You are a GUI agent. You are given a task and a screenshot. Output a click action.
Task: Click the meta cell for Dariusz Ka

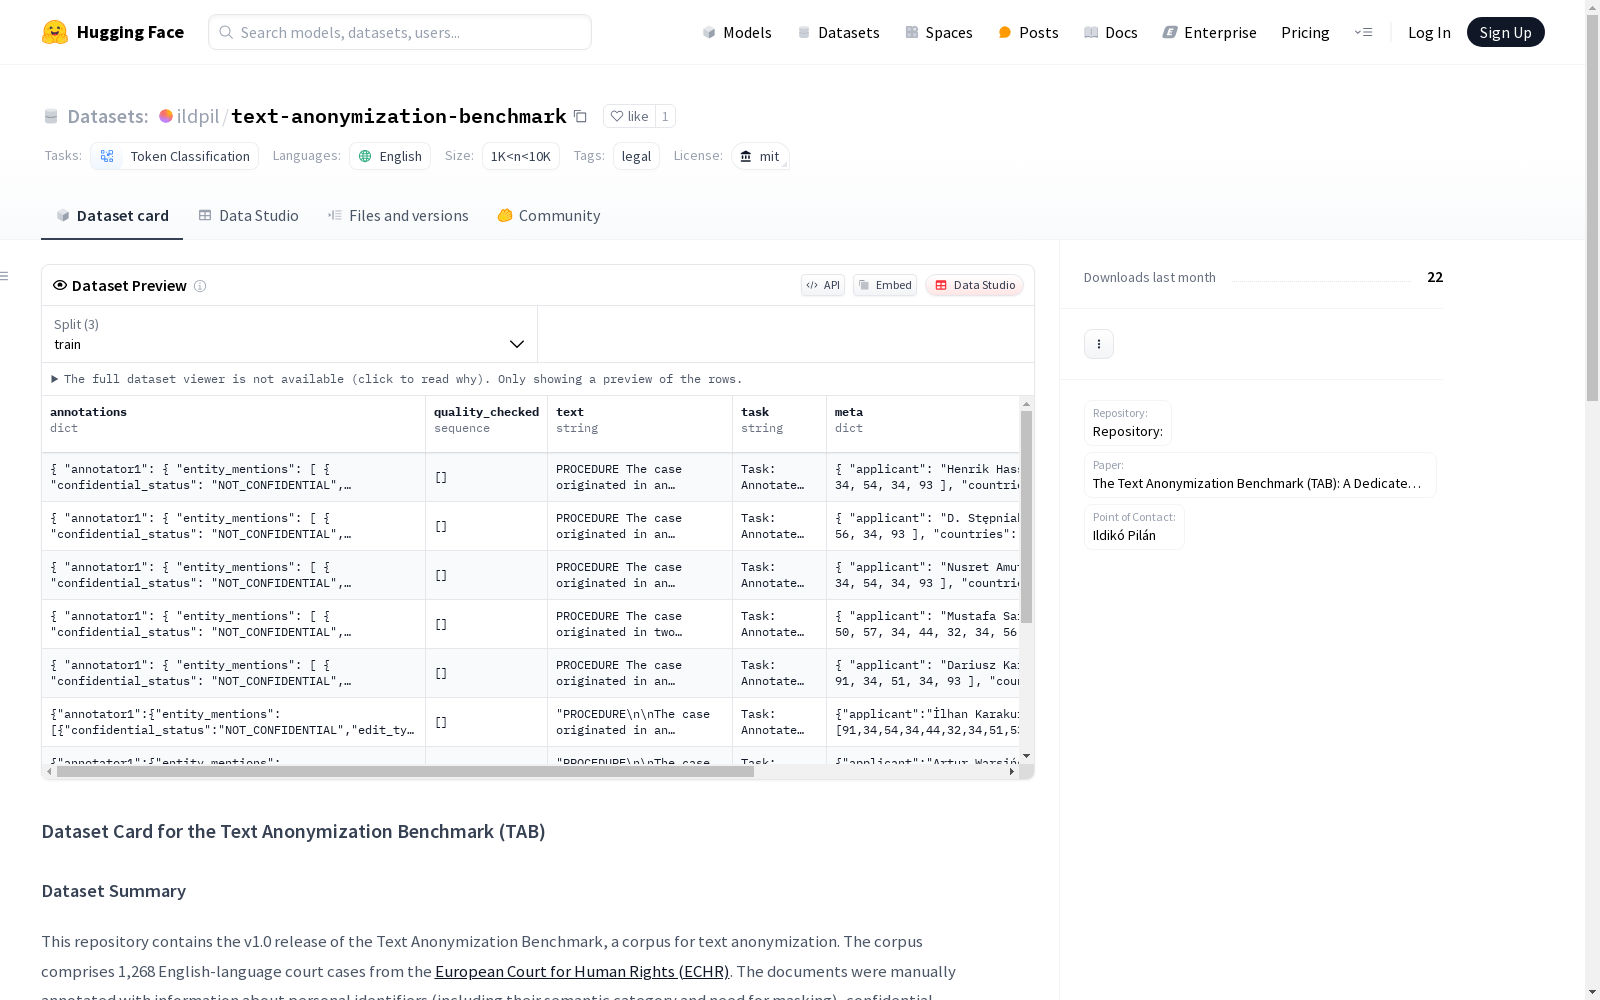tap(923, 673)
